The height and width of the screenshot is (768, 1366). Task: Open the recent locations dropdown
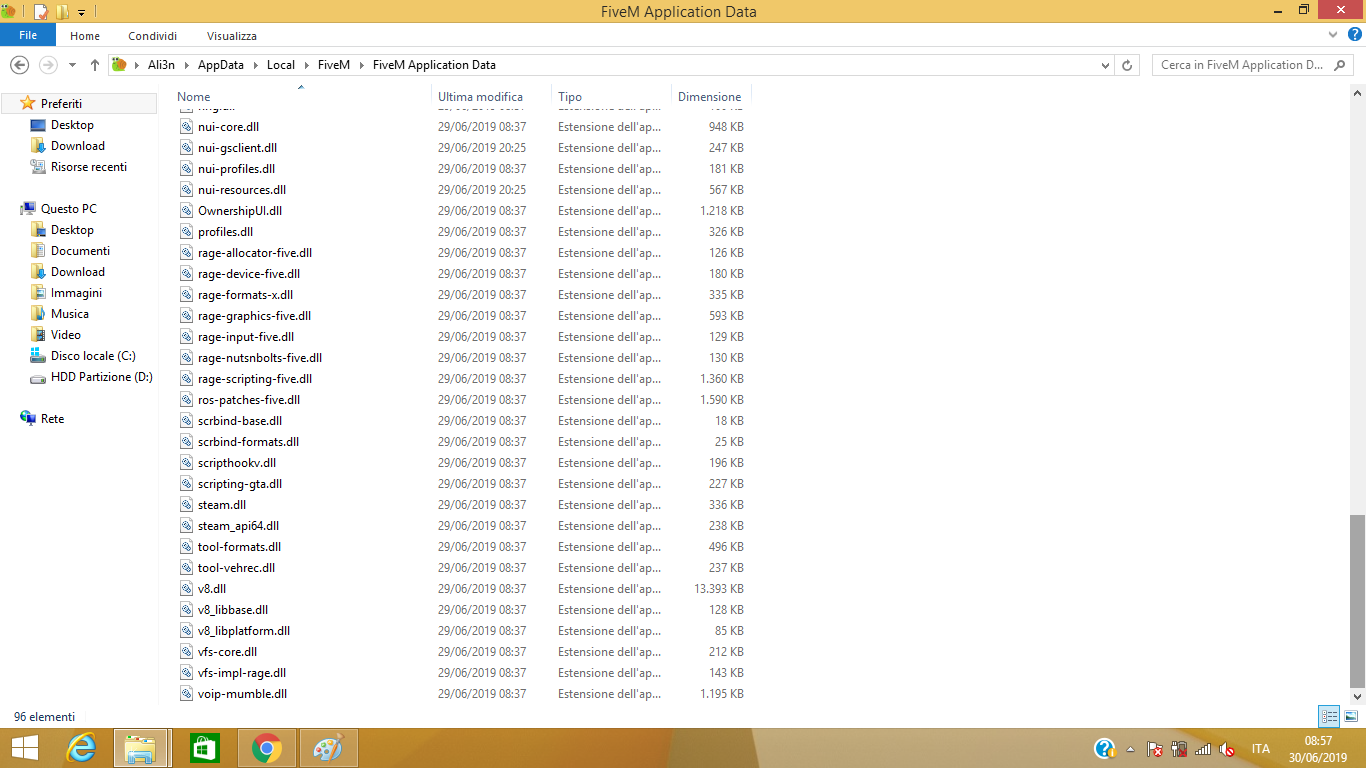click(x=72, y=65)
